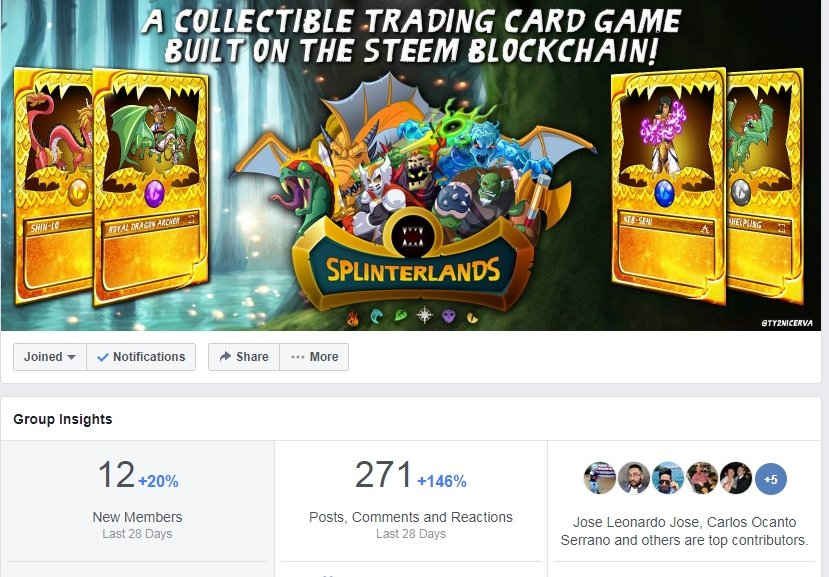Open the Group Insights header

(63, 419)
